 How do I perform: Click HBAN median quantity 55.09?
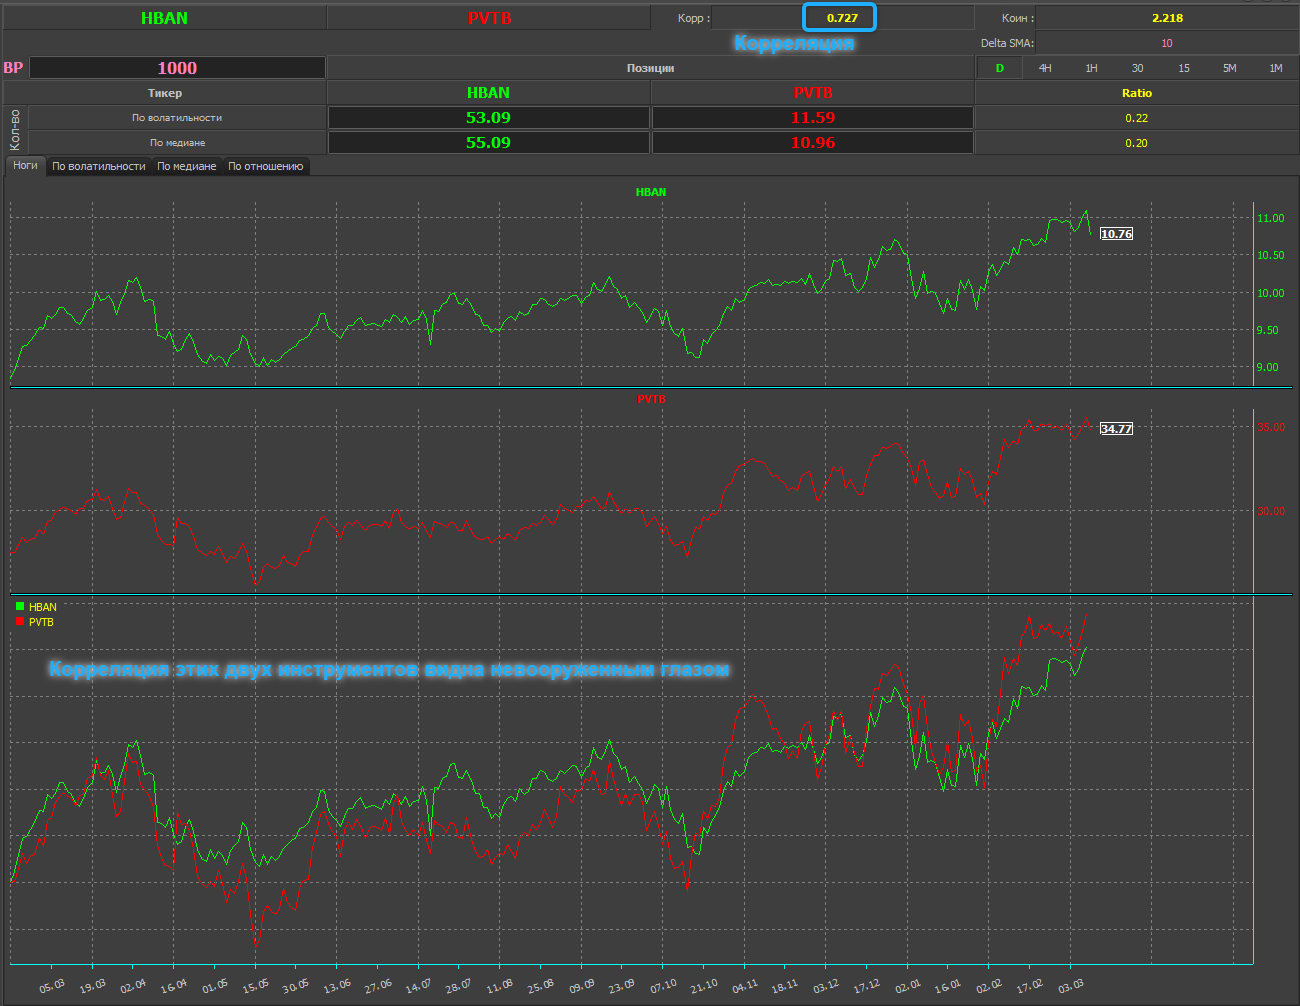(488, 142)
